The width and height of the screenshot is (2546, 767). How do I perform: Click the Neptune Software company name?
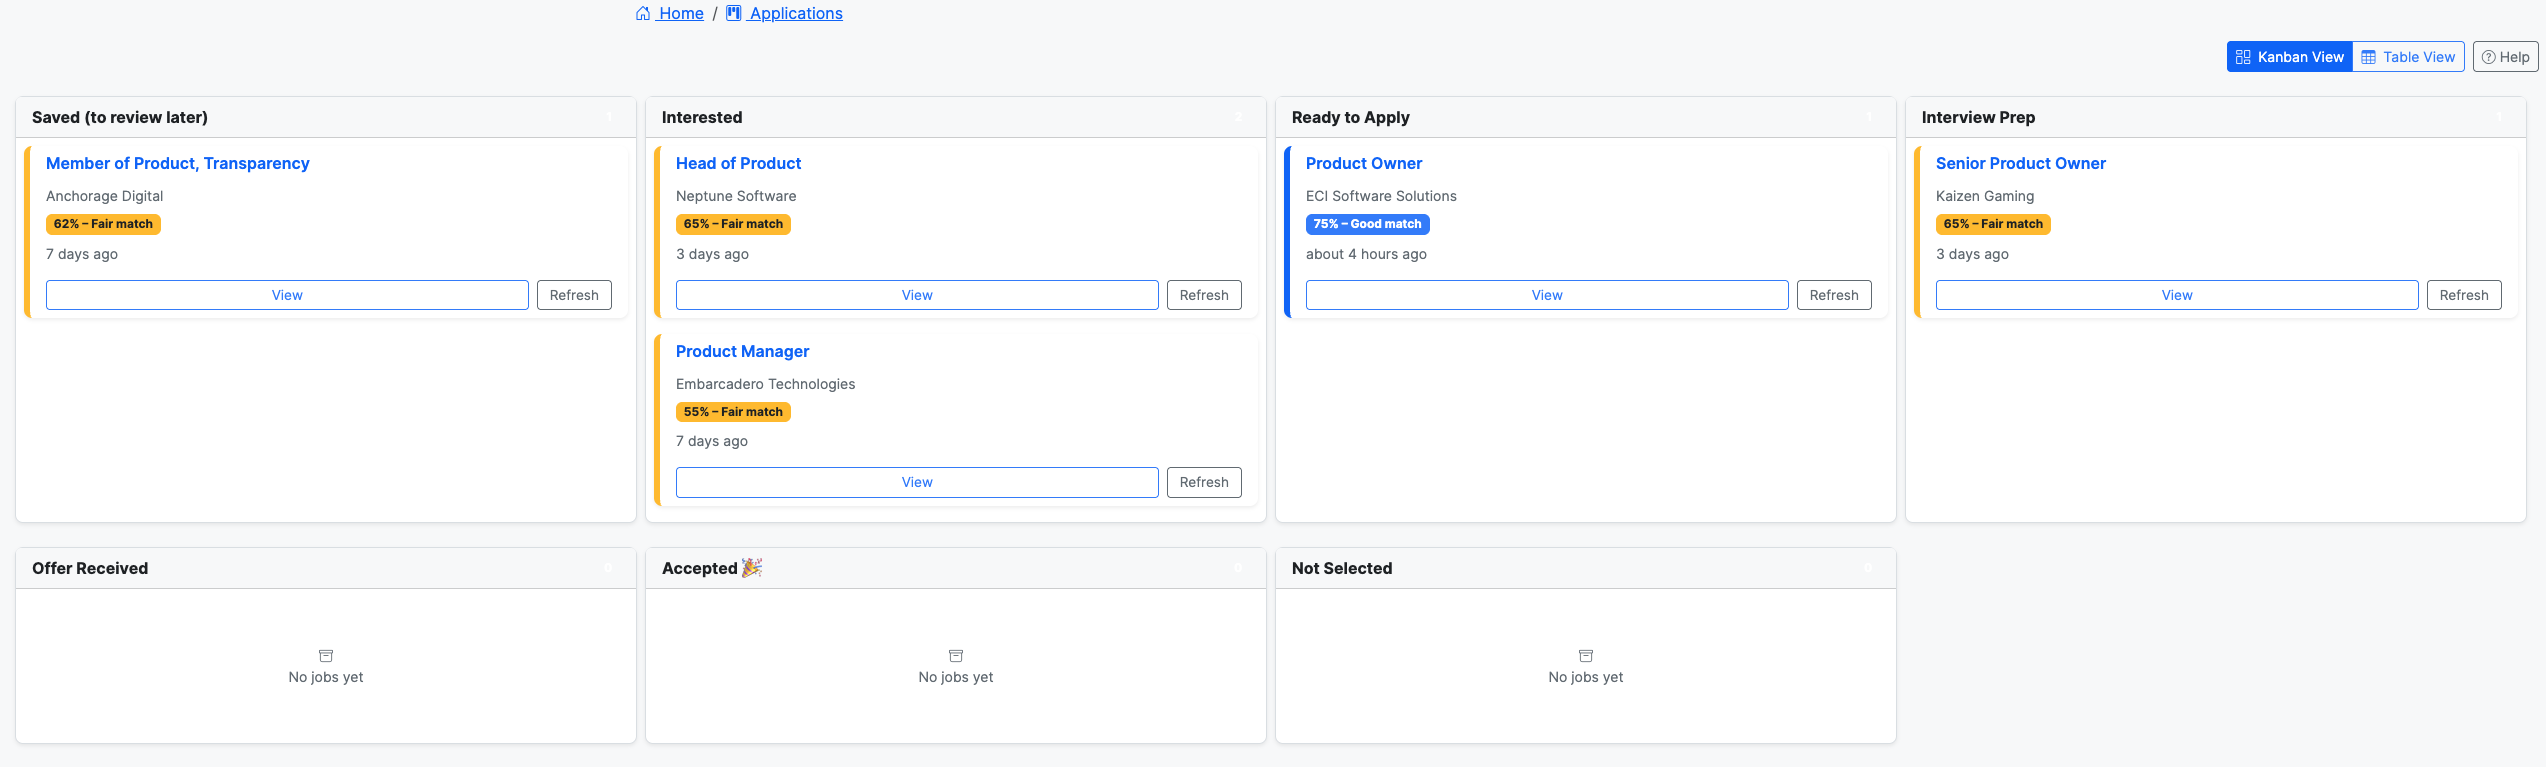pos(736,196)
